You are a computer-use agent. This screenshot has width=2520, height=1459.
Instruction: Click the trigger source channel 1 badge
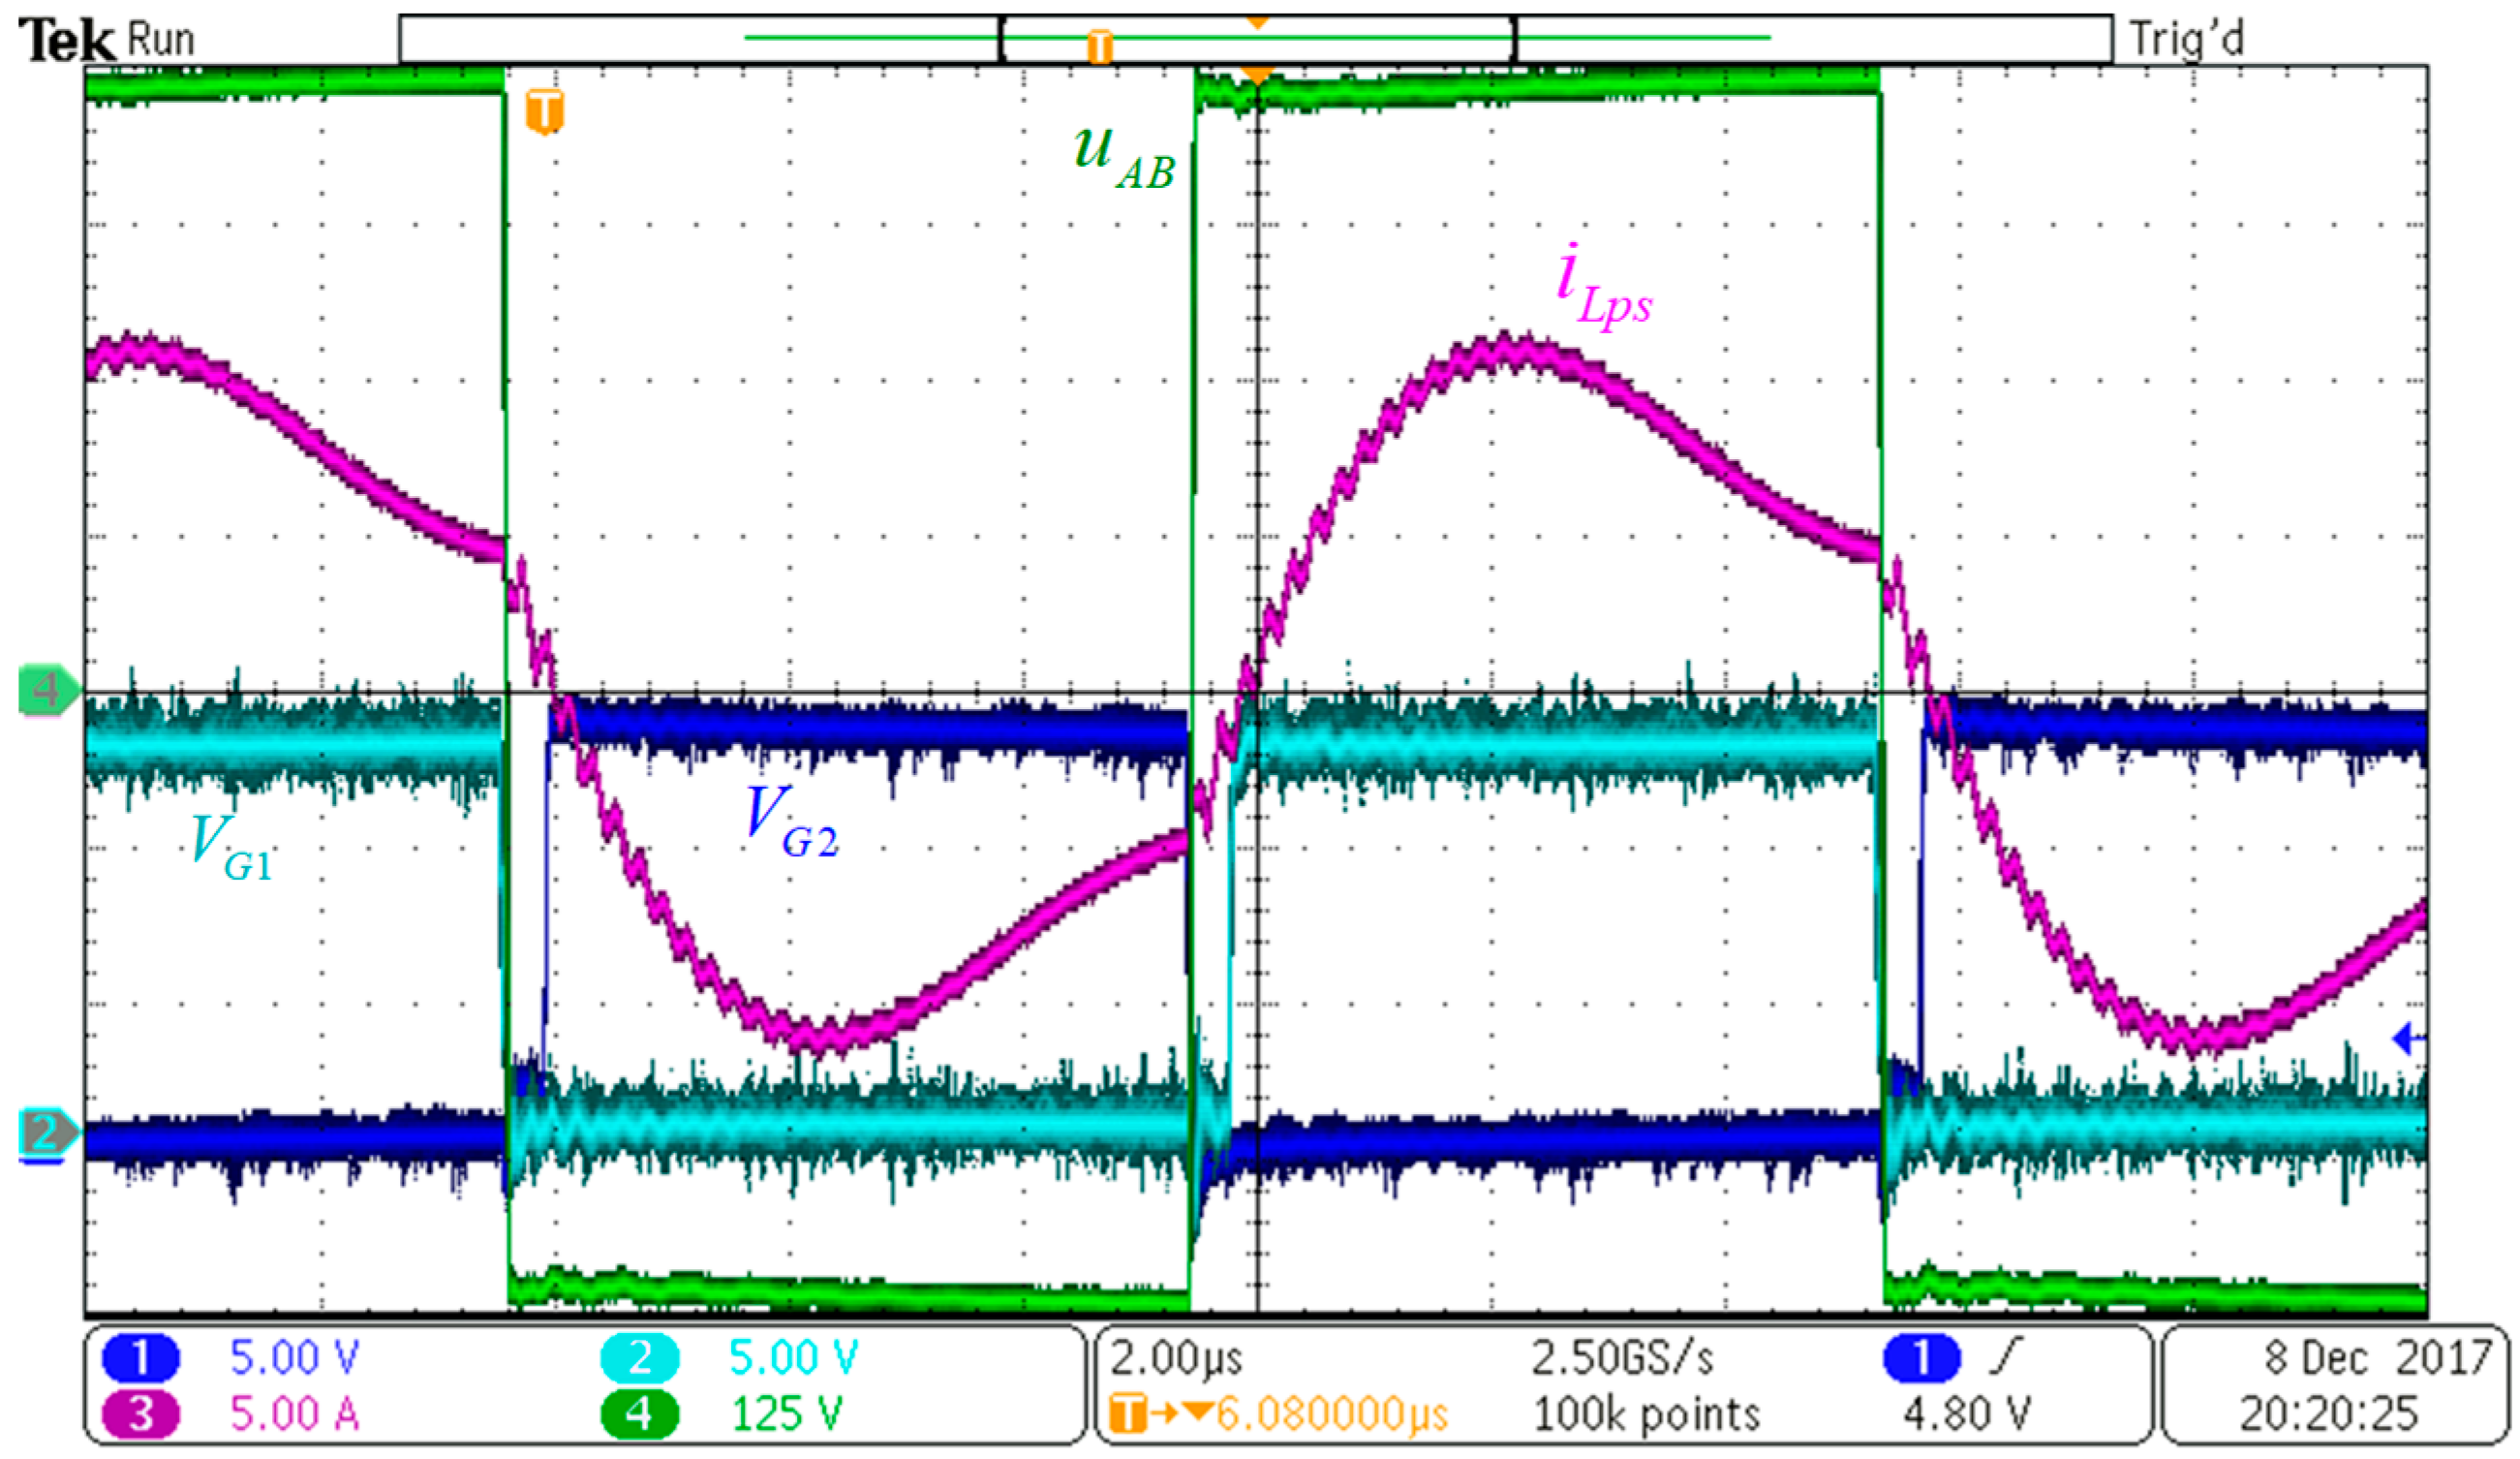coord(1921,1358)
